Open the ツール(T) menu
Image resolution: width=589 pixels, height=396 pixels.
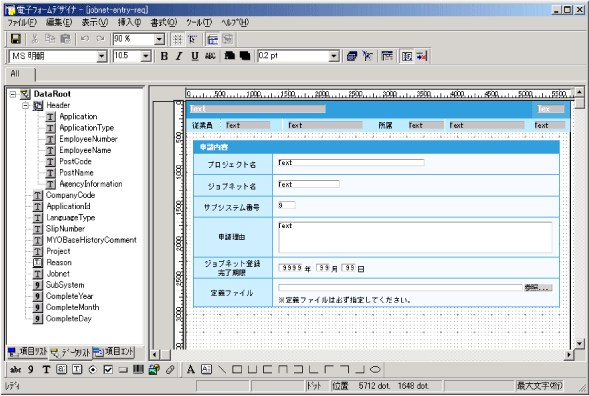tap(199, 23)
